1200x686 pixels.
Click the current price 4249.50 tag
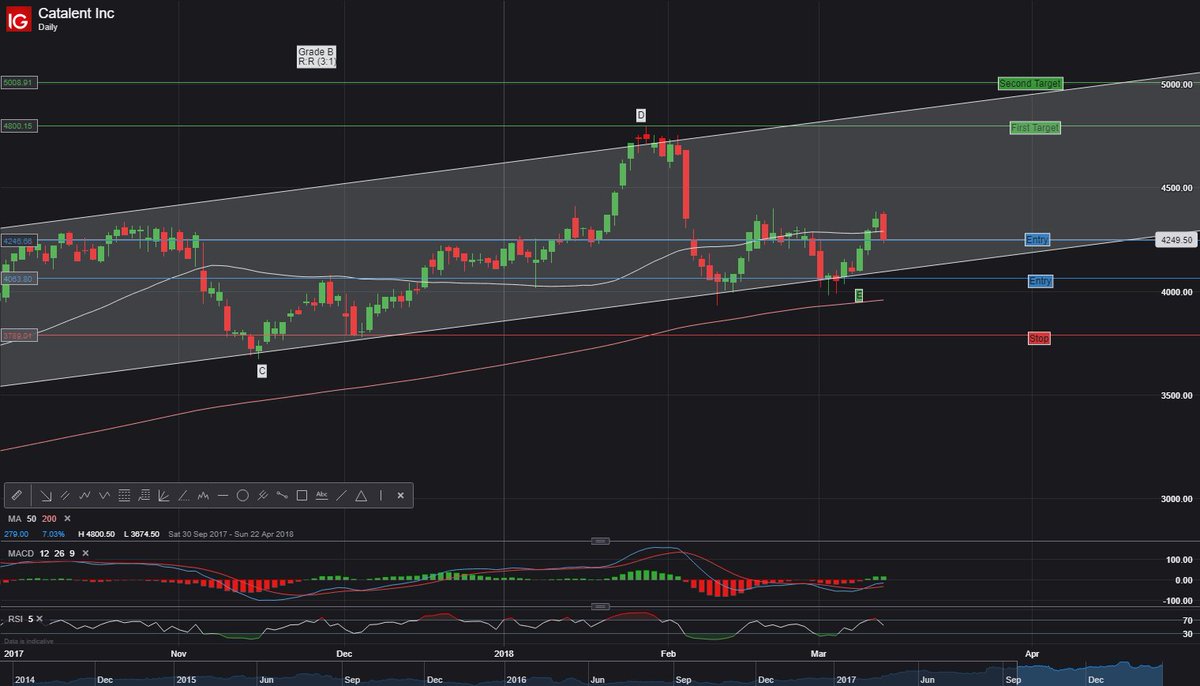(x=1176, y=240)
